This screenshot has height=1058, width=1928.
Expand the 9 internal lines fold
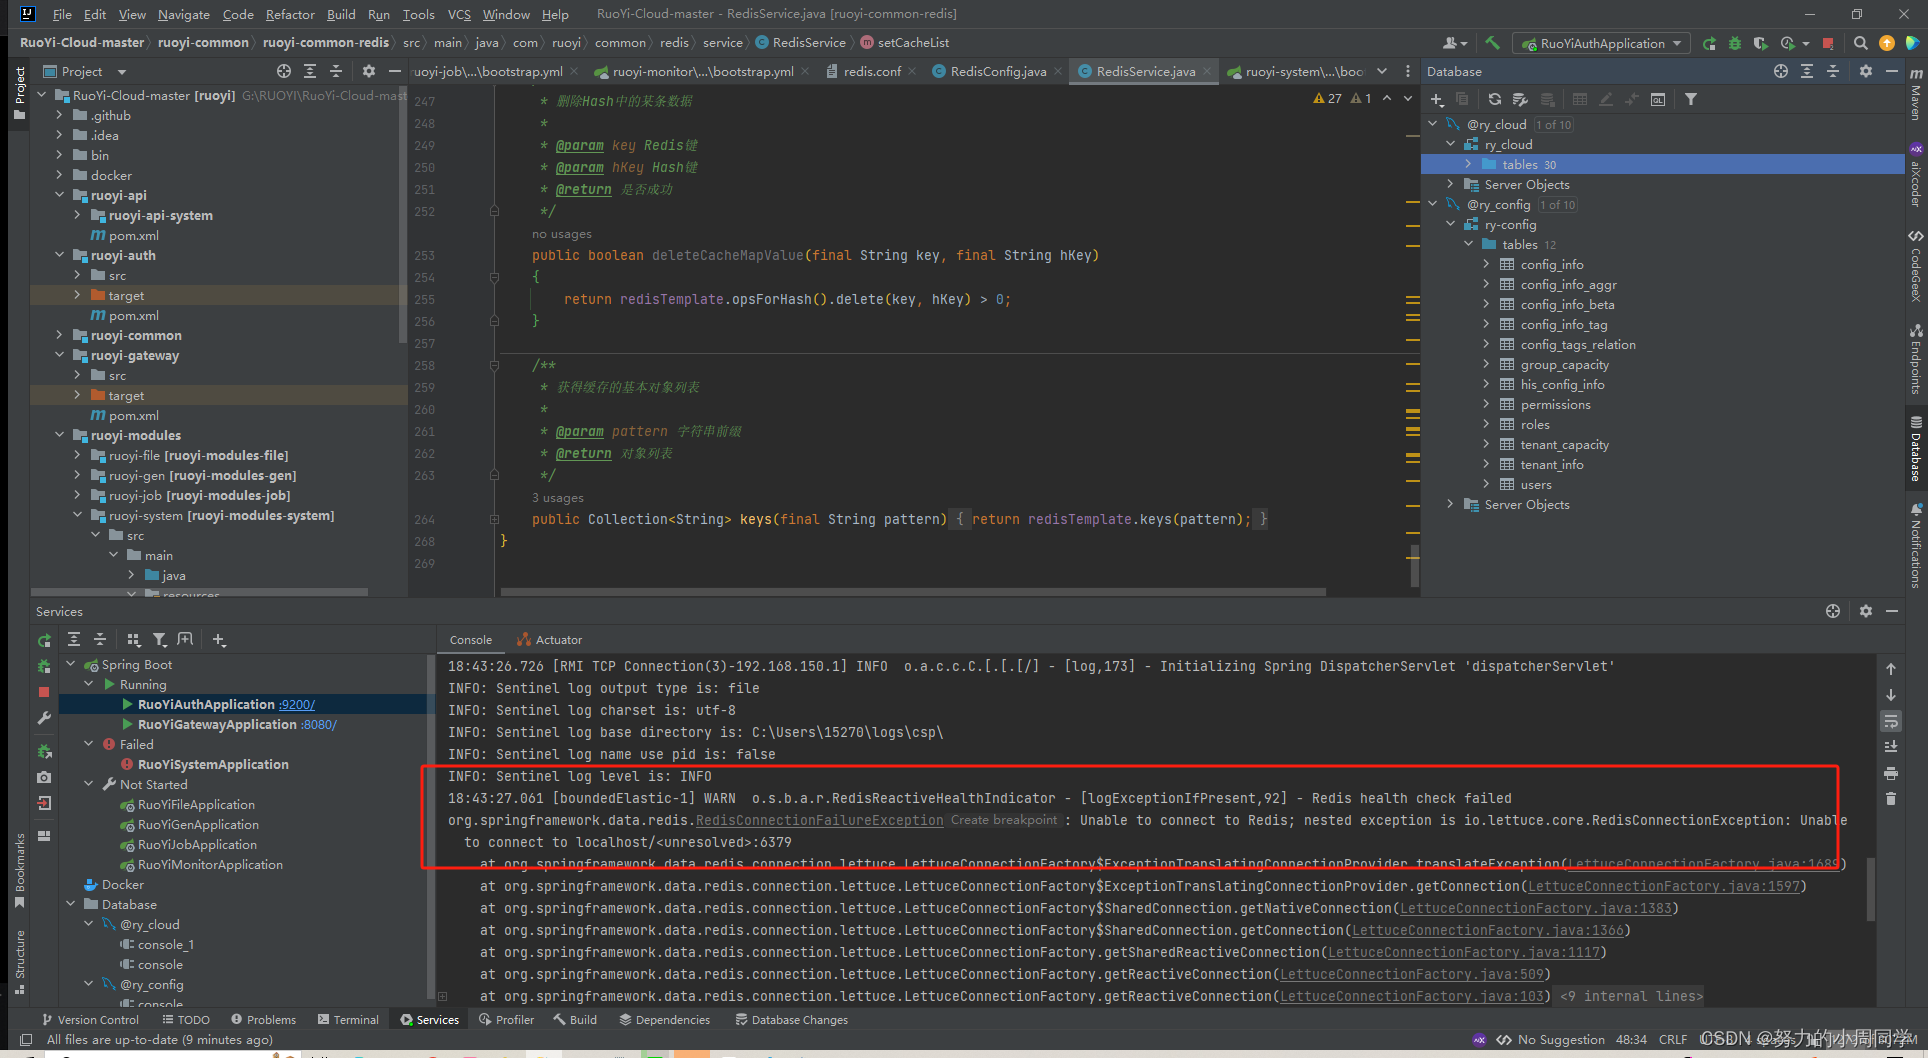(1630, 996)
